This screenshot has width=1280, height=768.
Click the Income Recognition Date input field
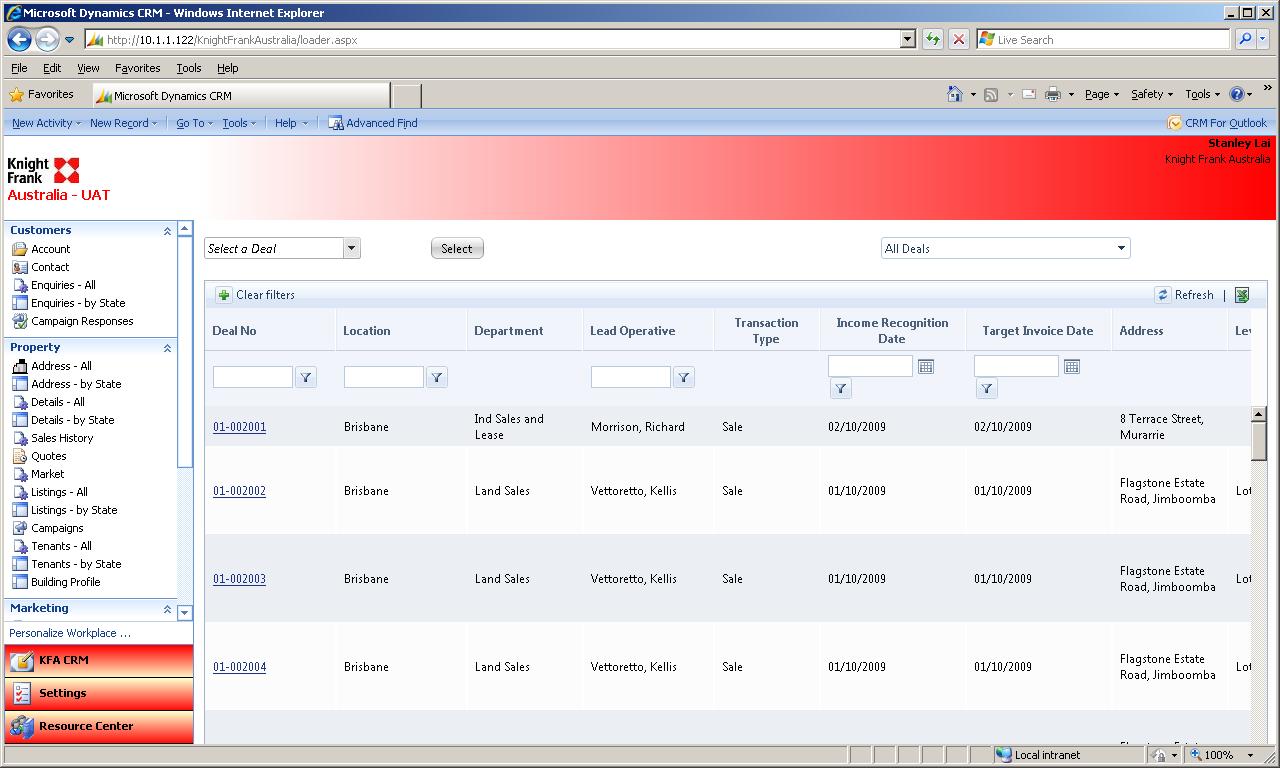coord(870,366)
